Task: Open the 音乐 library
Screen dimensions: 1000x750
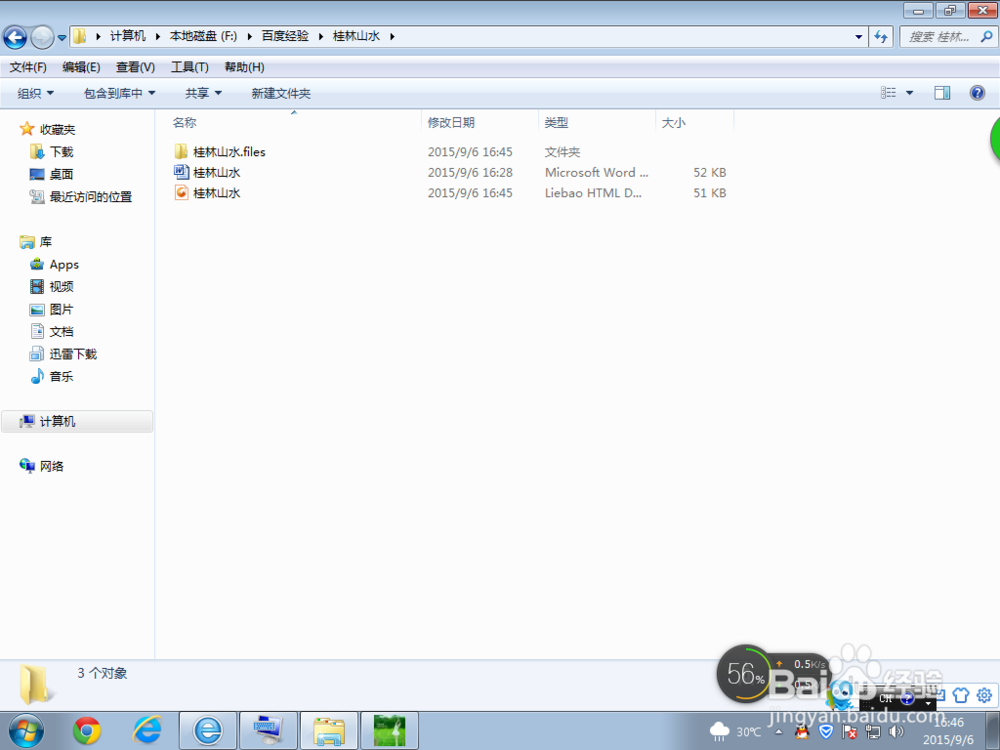Action: tap(62, 376)
